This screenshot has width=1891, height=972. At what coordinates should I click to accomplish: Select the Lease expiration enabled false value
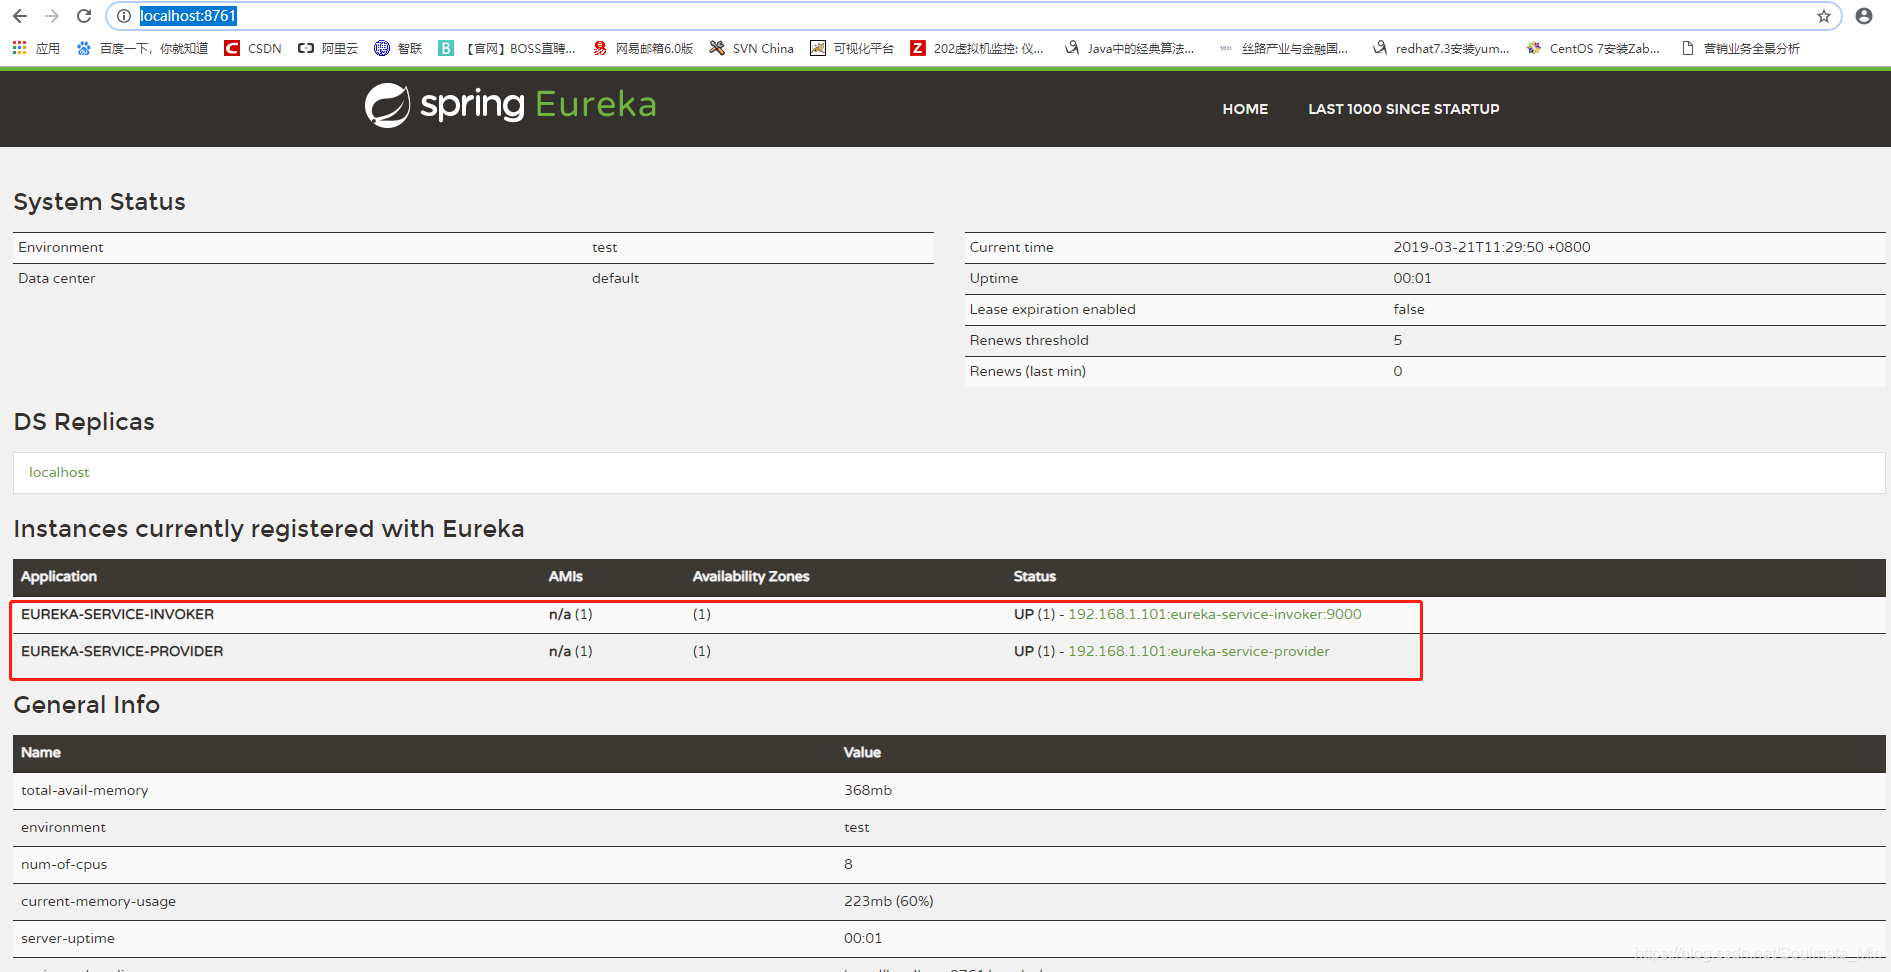(x=1408, y=309)
